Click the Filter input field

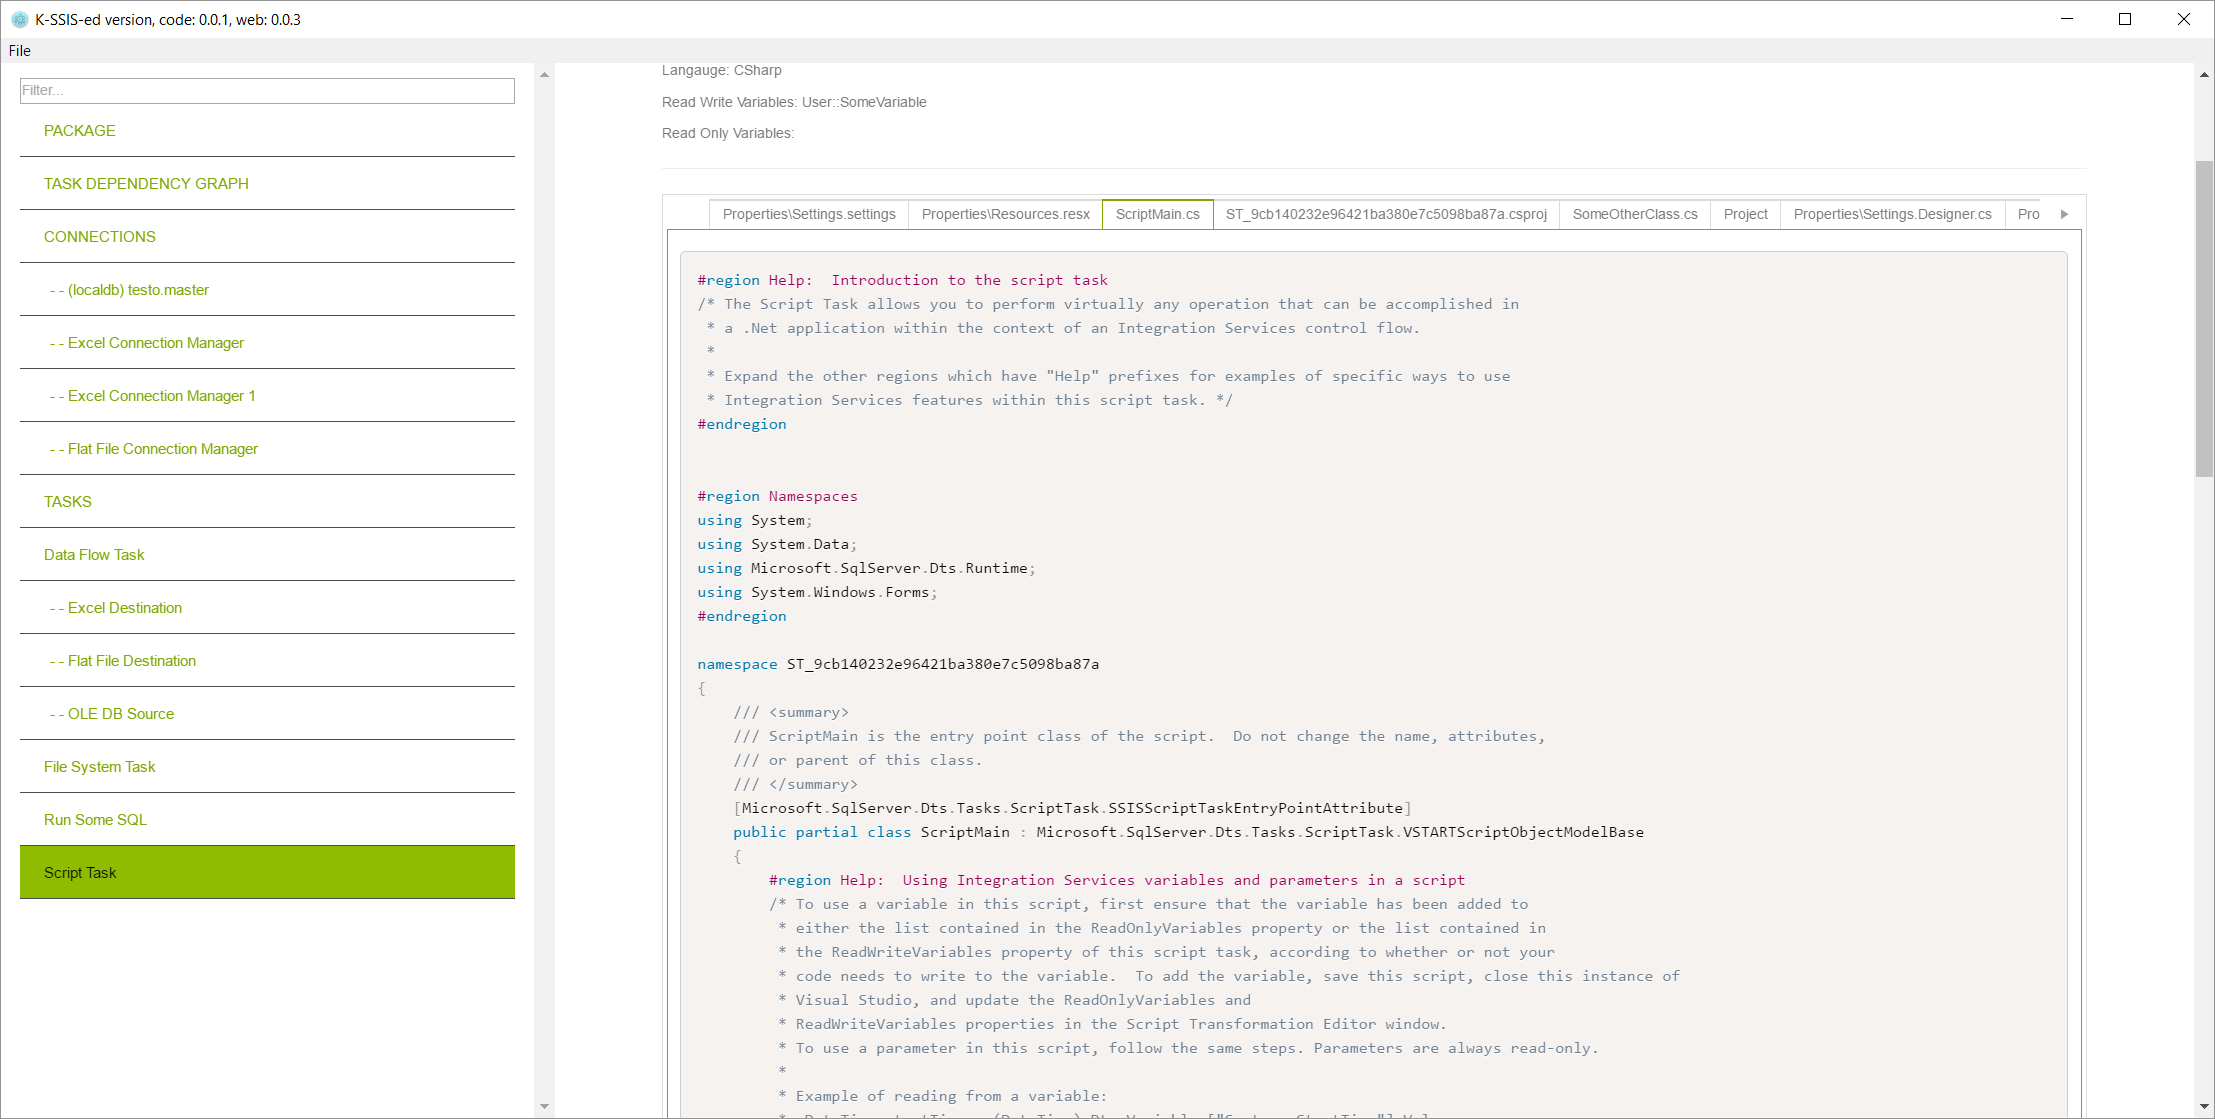pyautogui.click(x=267, y=91)
